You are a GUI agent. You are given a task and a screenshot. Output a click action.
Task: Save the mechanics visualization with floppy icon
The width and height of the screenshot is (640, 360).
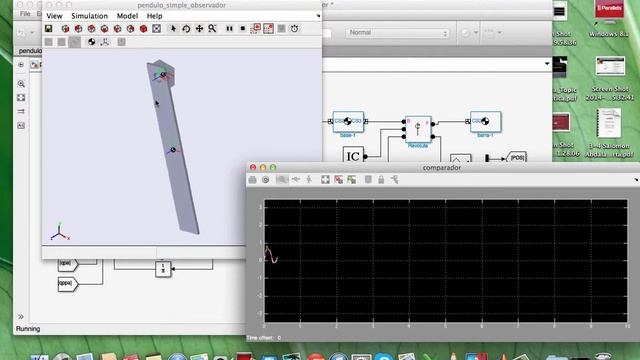[x=48, y=29]
